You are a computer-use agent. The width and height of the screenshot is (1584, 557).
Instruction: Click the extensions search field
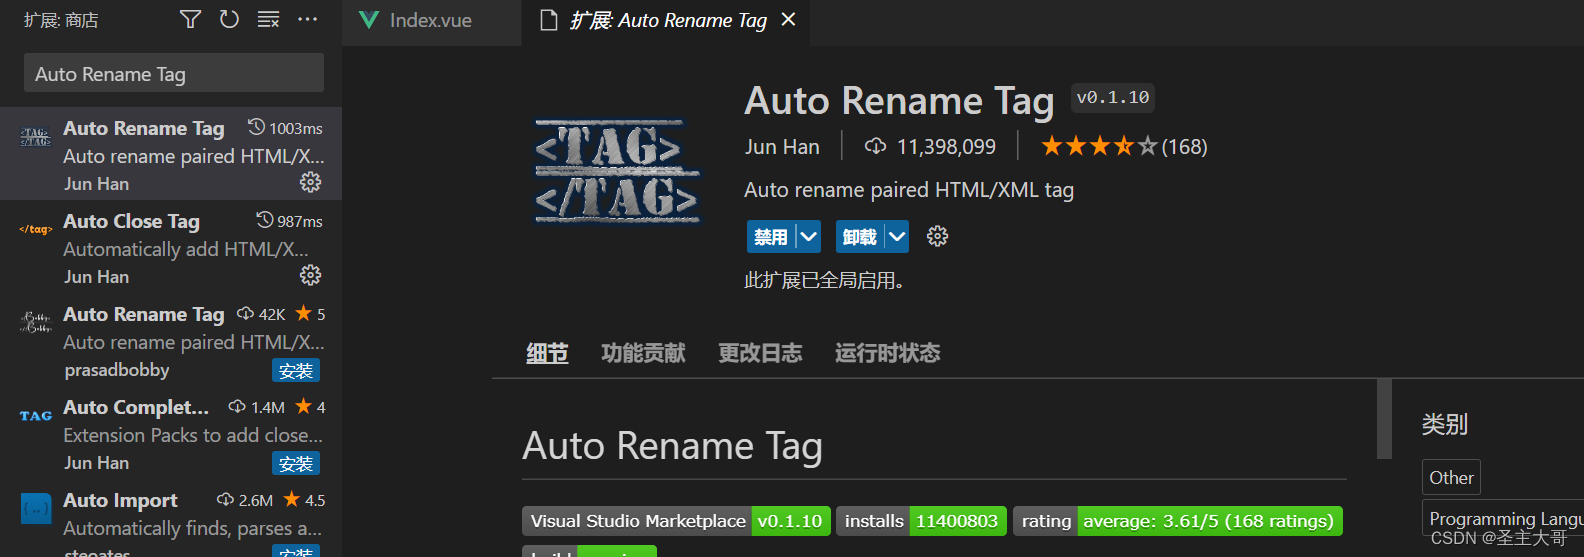point(174,73)
